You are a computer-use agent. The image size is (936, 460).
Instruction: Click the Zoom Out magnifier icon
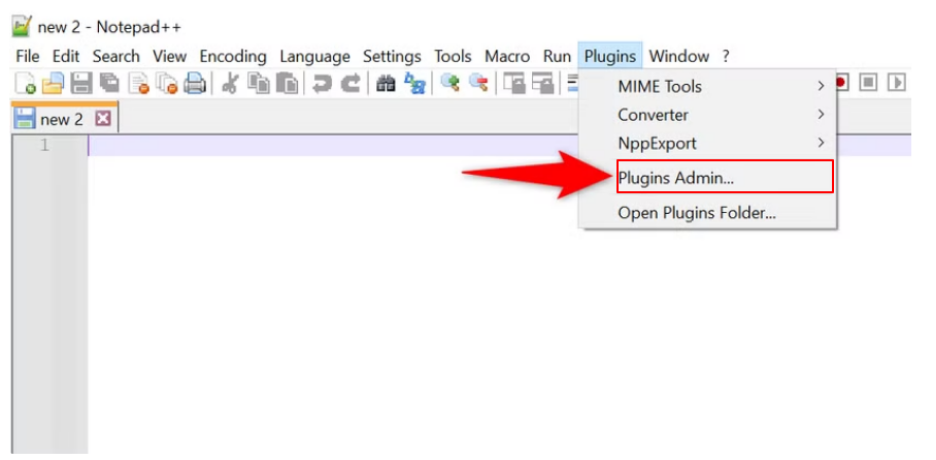(478, 84)
